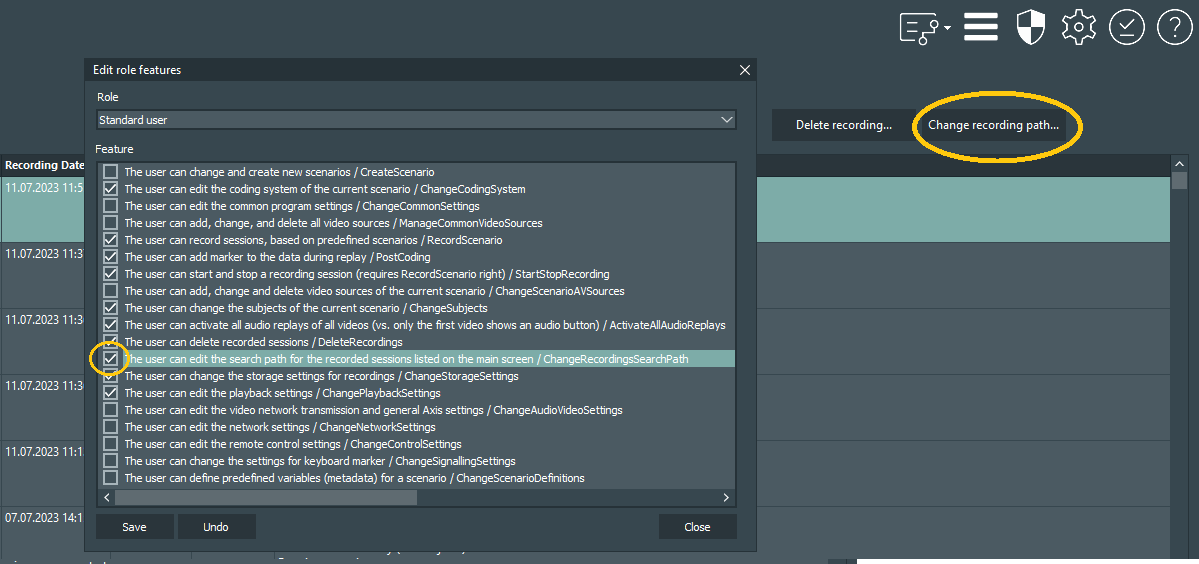The width and height of the screenshot is (1199, 564).
Task: Open the hamburger menu icon
Action: point(981,28)
